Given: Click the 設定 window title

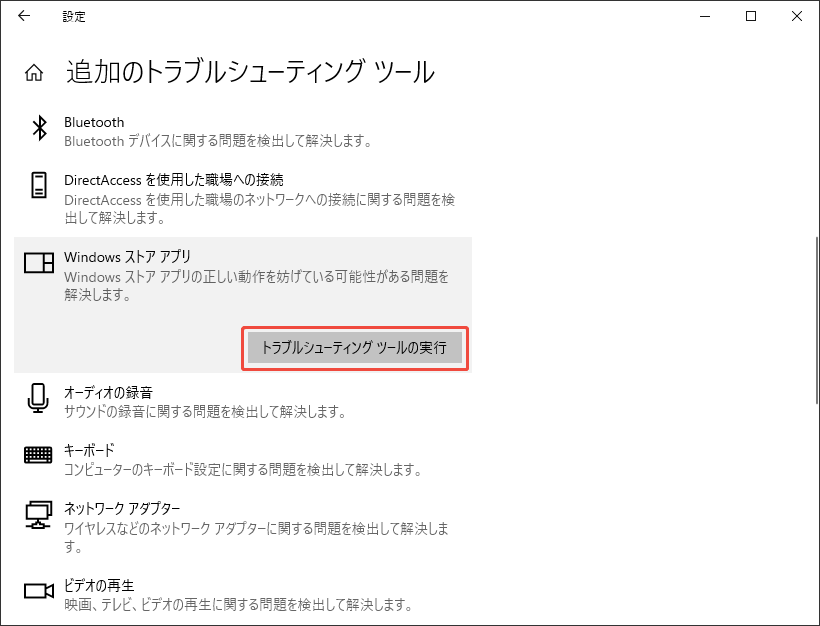Looking at the screenshot, I should pos(74,17).
